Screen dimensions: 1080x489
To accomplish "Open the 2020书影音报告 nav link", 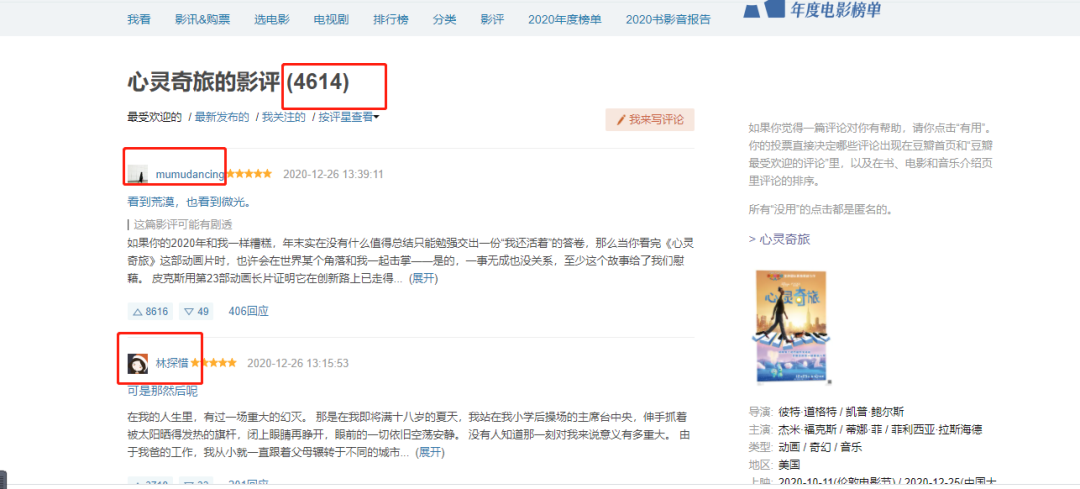I will tap(668, 19).
